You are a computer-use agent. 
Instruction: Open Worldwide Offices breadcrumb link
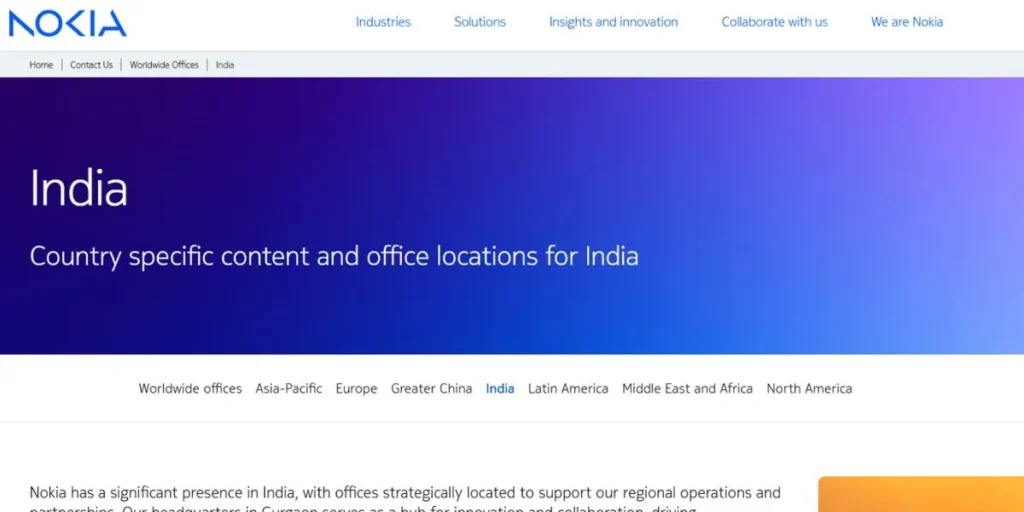pyautogui.click(x=164, y=65)
